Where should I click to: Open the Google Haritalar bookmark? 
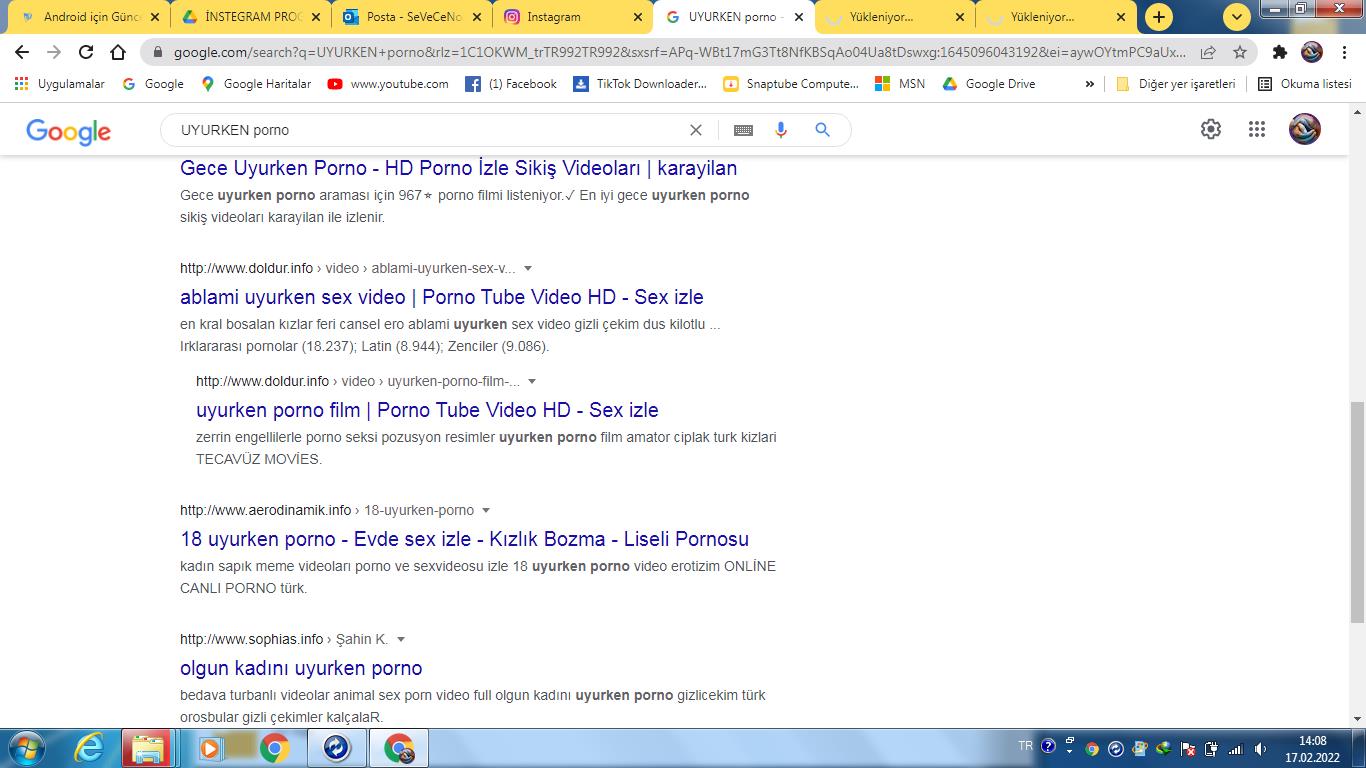(256, 84)
